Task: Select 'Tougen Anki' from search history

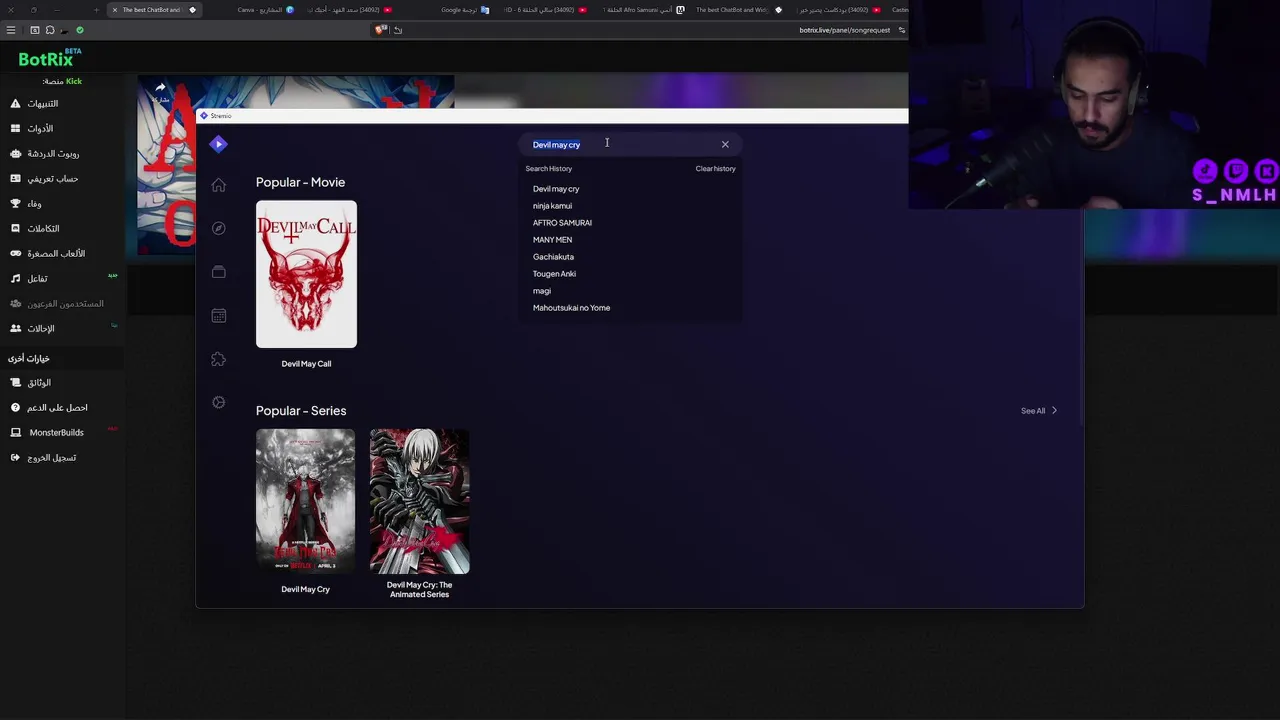Action: click(x=554, y=274)
